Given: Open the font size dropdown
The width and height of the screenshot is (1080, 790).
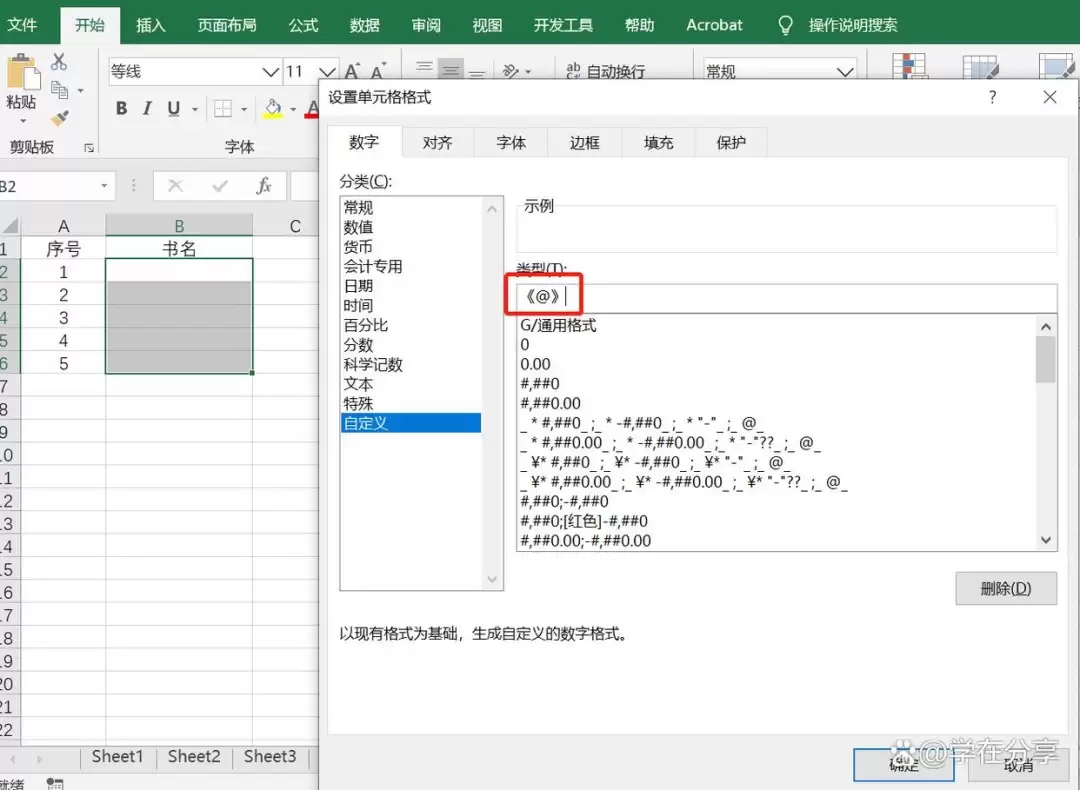Looking at the screenshot, I should click(327, 72).
